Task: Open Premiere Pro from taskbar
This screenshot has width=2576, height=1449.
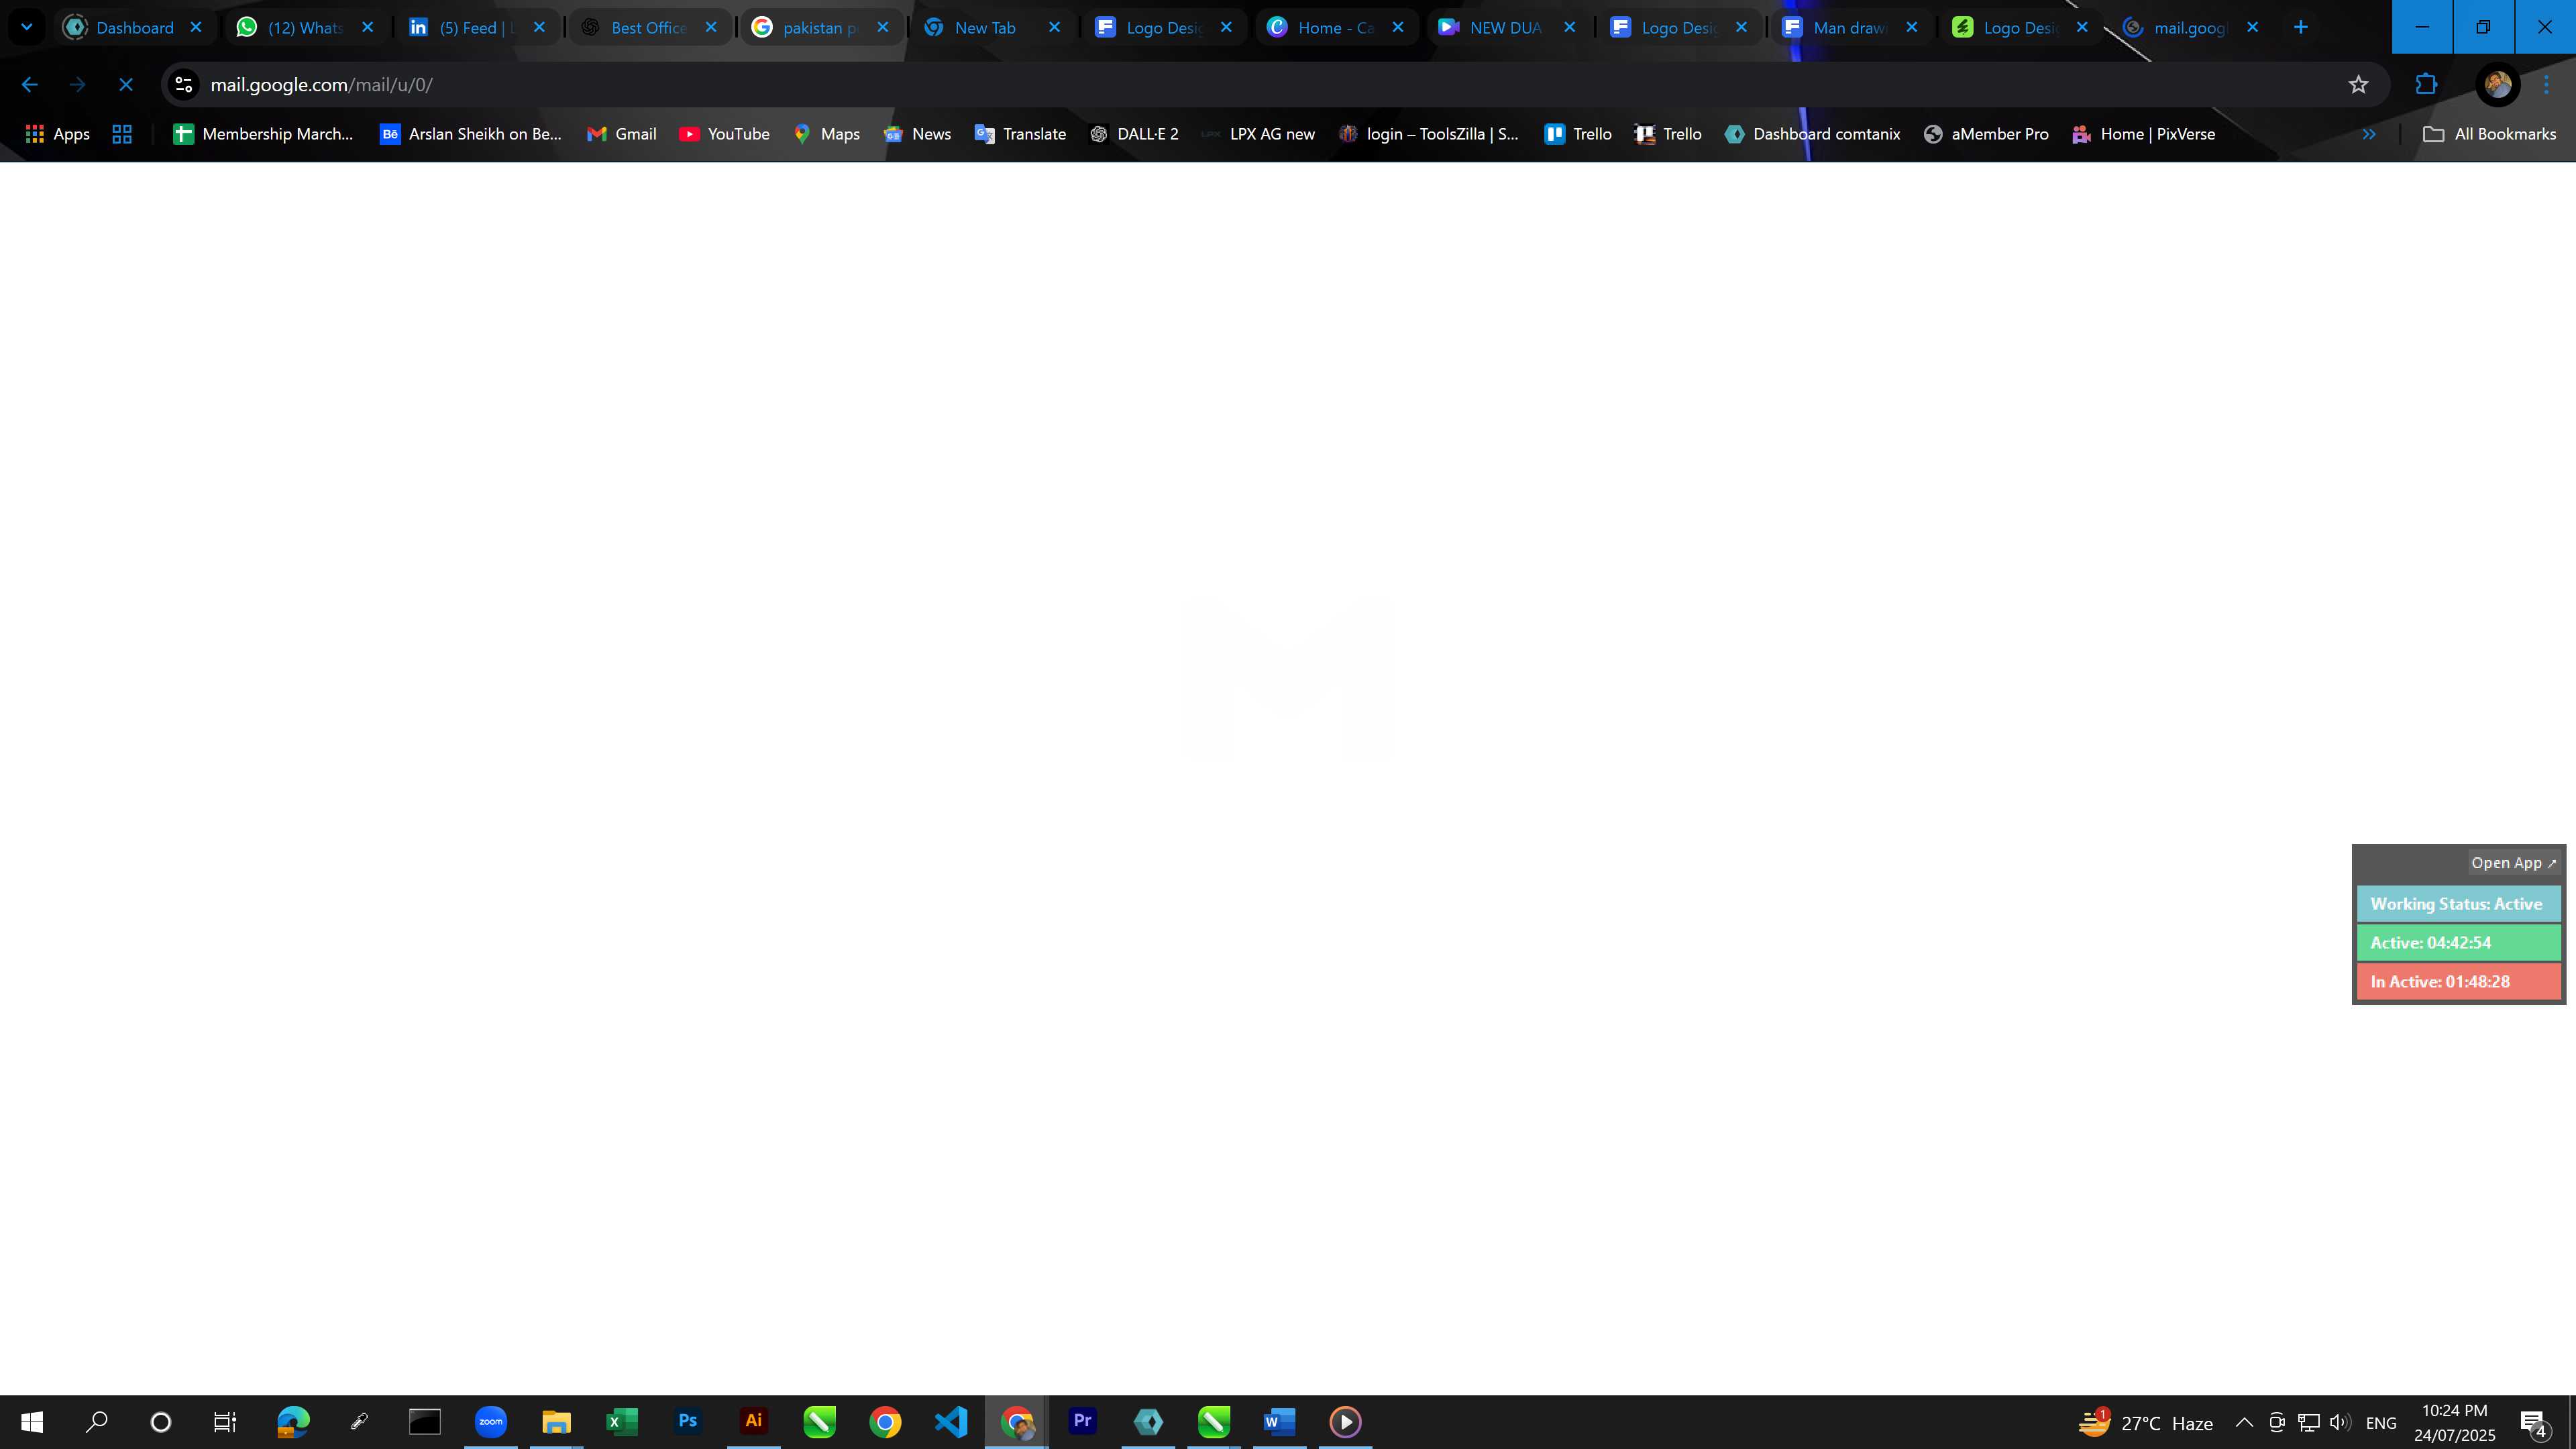Action: pos(1083,1422)
